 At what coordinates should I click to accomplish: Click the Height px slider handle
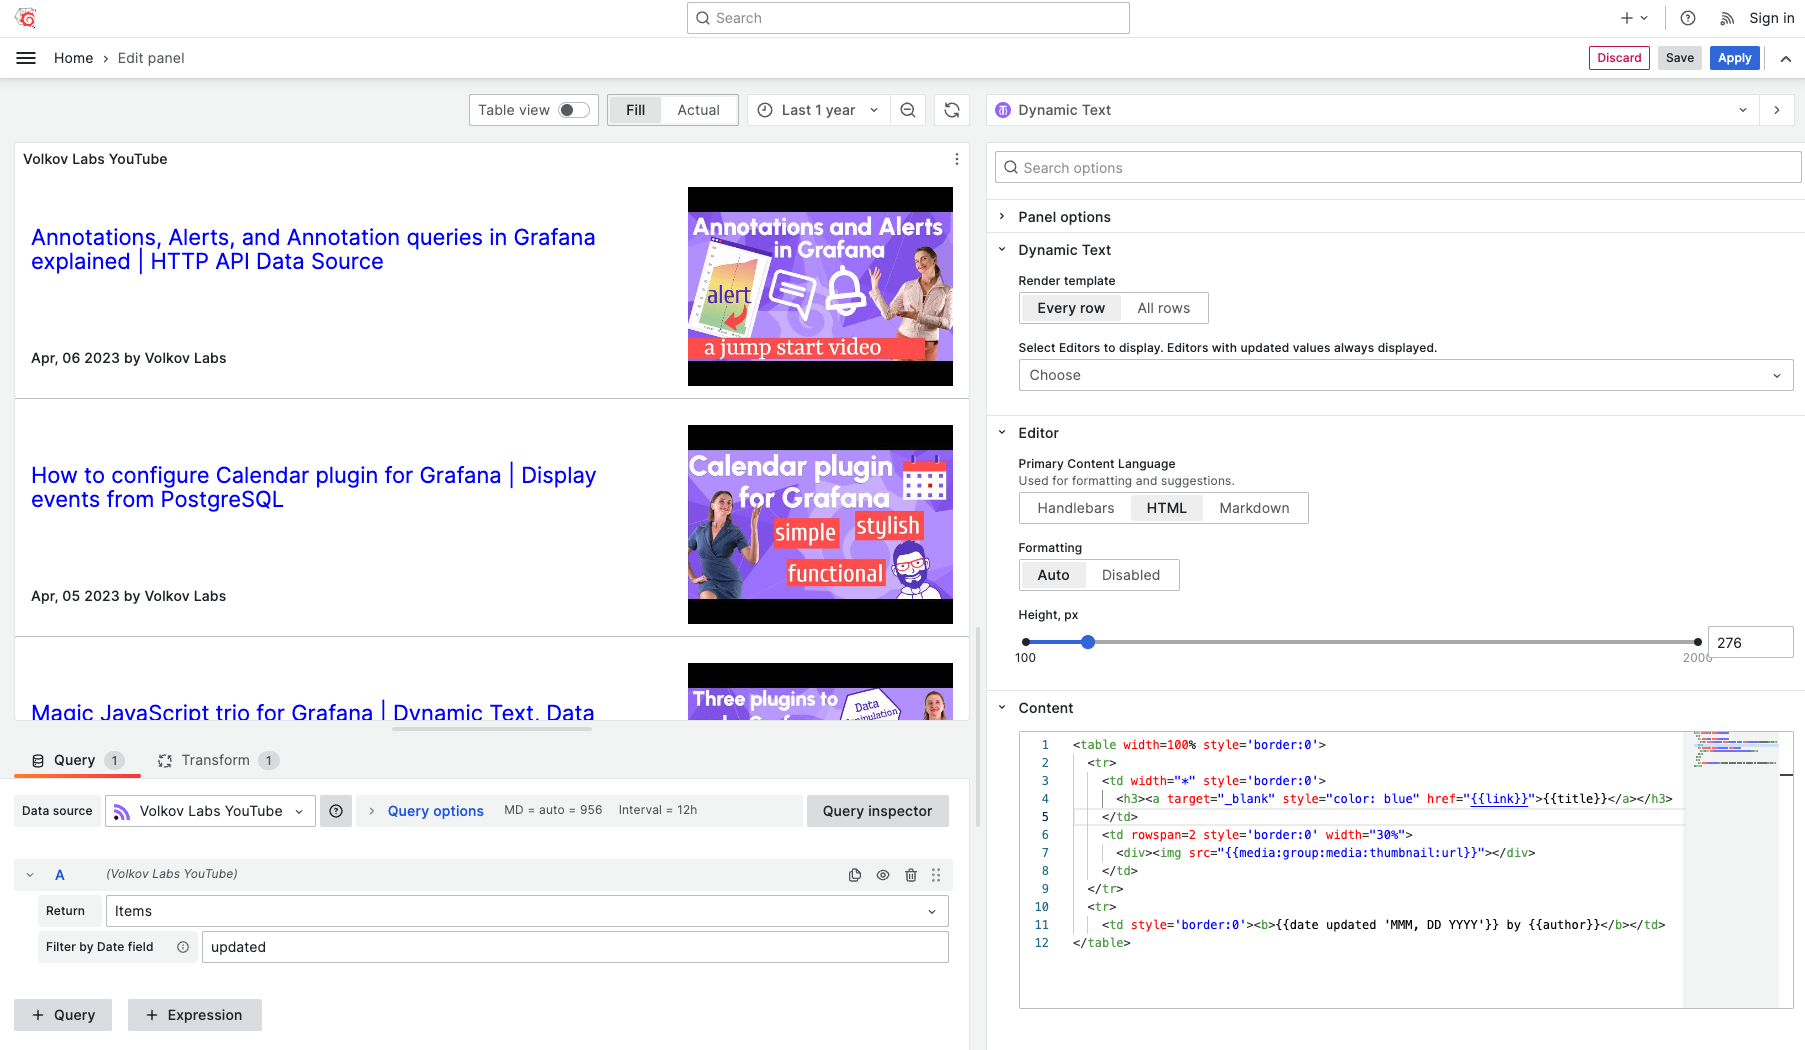pos(1088,642)
